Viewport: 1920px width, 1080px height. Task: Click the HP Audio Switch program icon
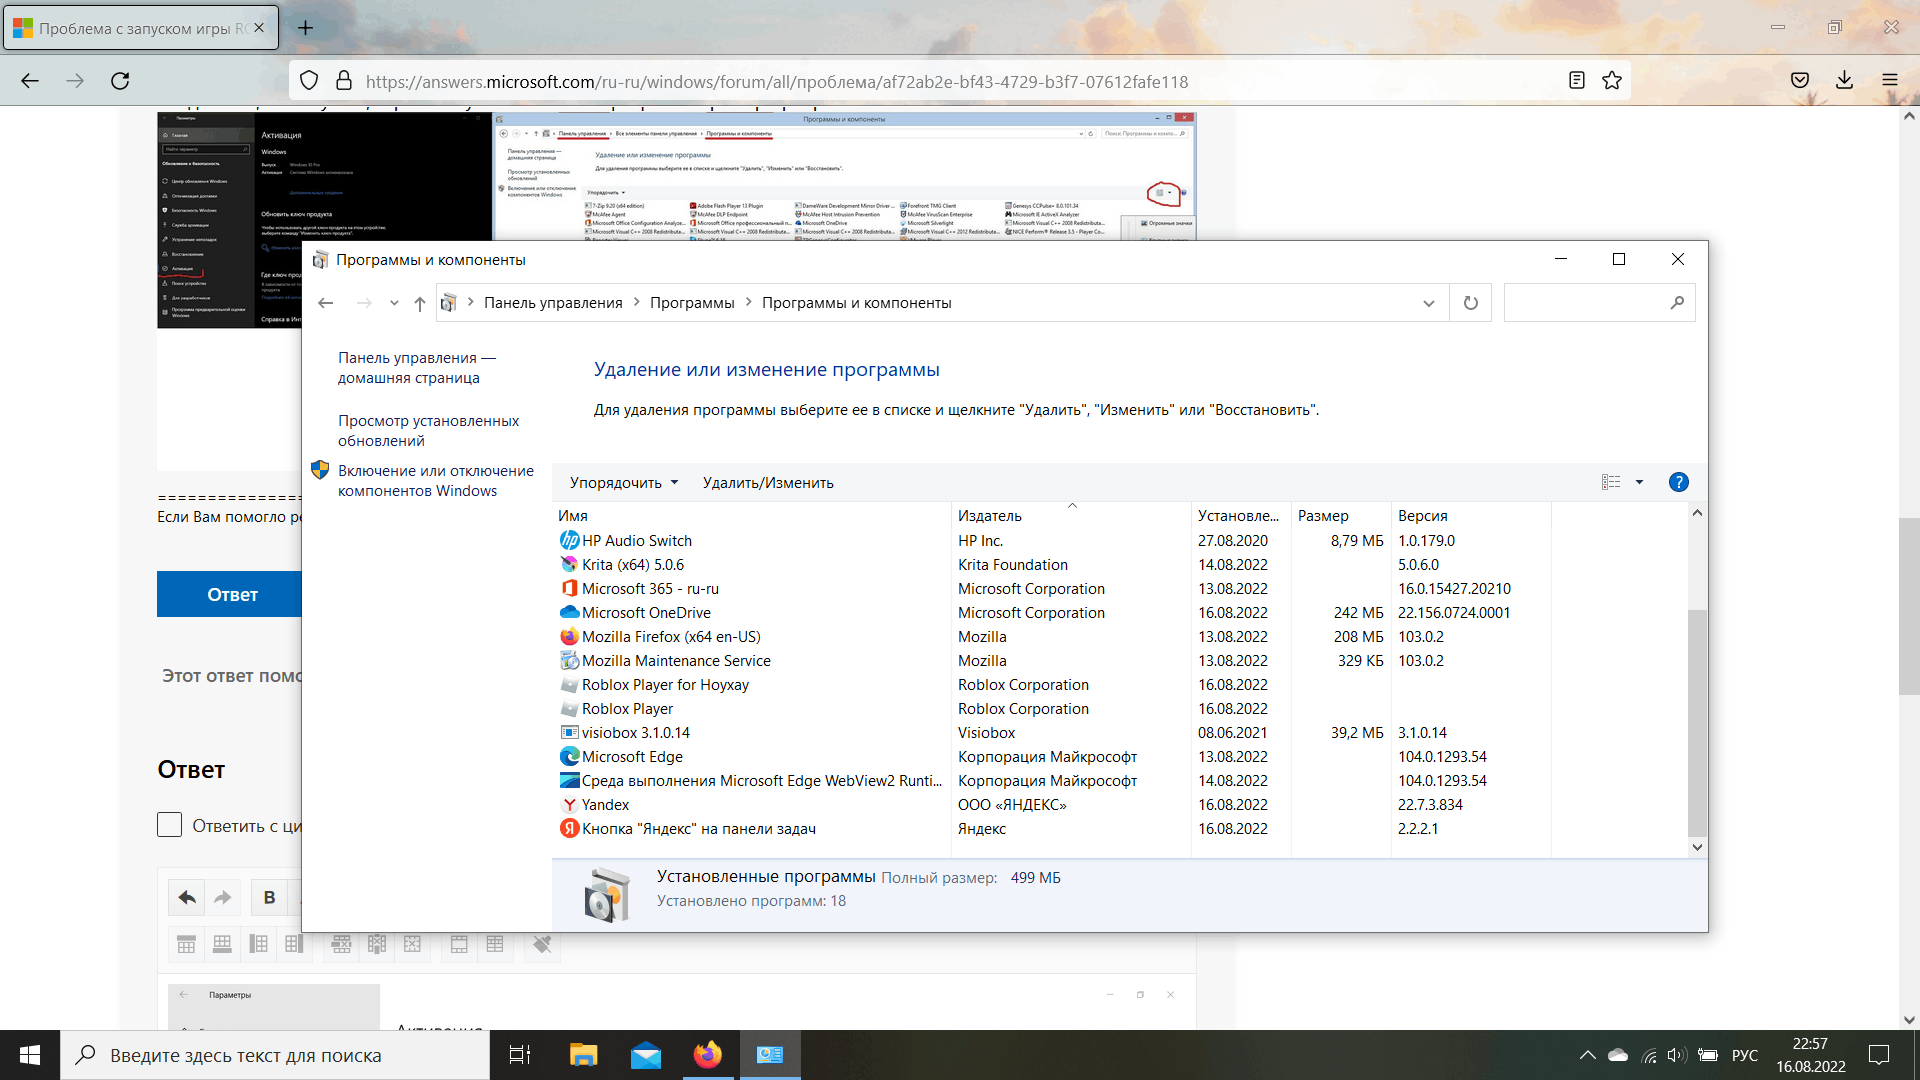pyautogui.click(x=569, y=540)
